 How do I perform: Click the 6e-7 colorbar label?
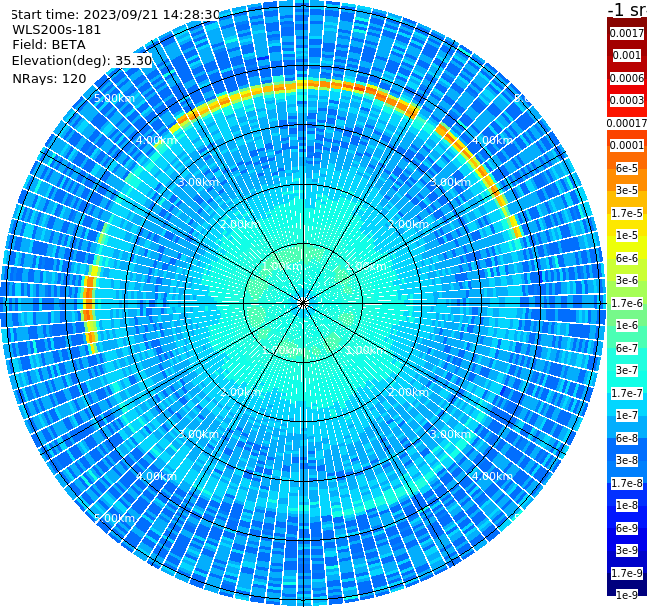point(627,348)
